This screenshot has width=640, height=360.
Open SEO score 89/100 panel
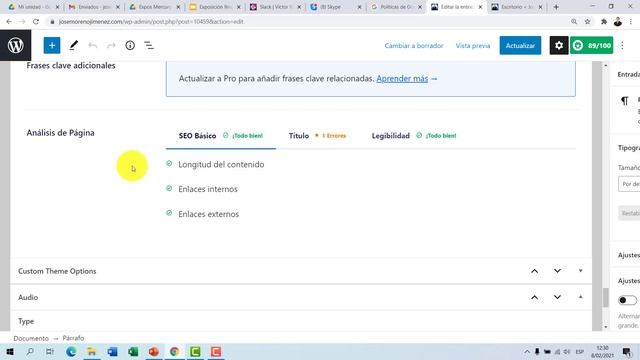[x=591, y=45]
